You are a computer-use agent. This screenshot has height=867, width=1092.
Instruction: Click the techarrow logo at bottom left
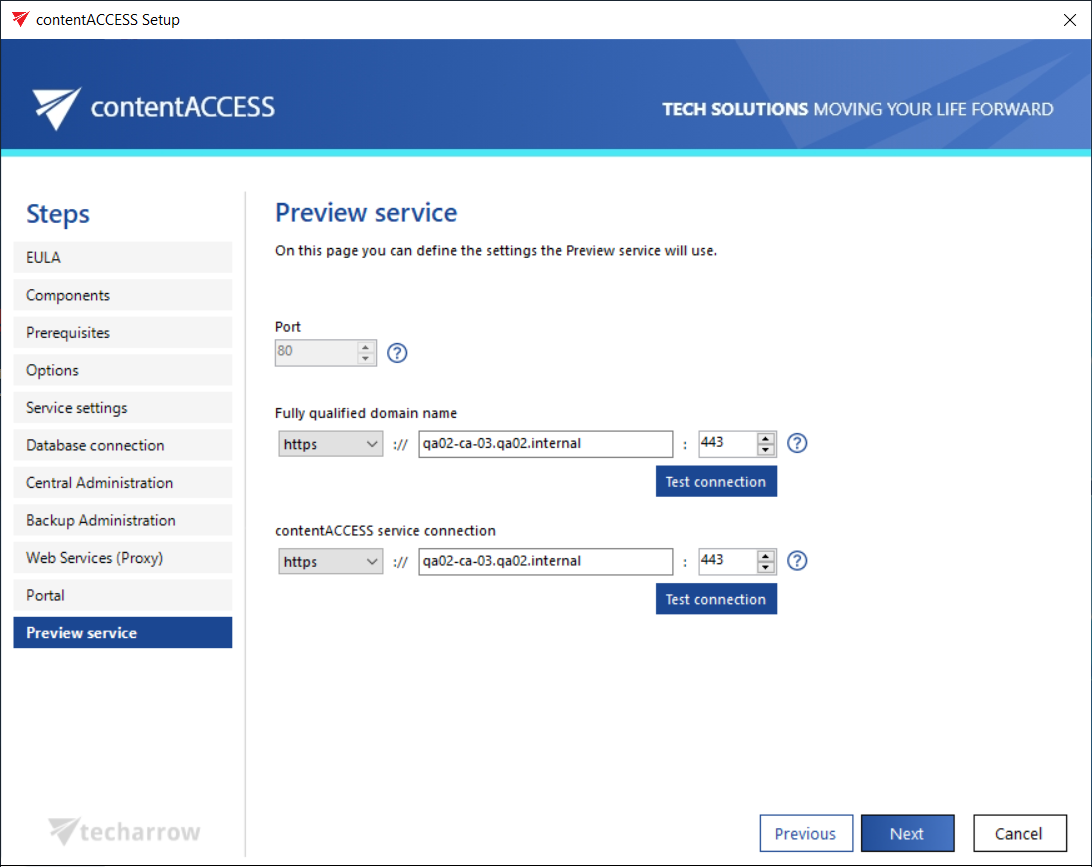tap(125, 832)
